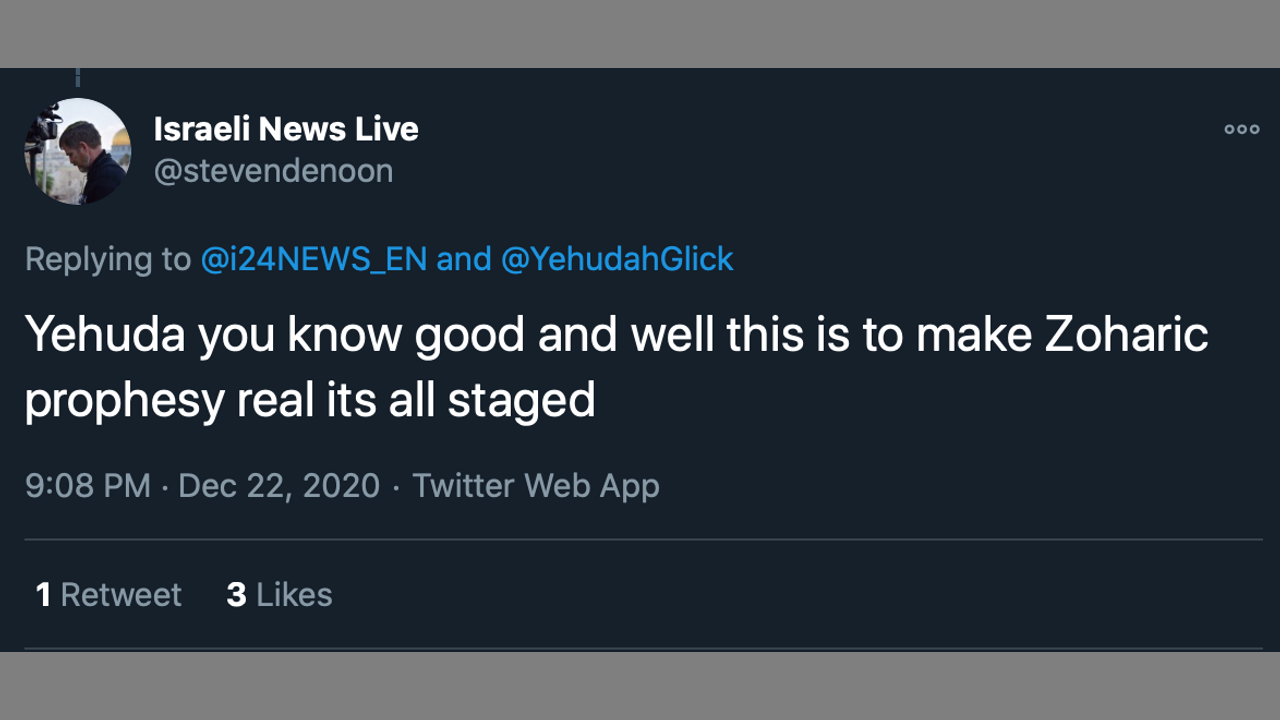
Task: Click the word staged ending the tweet
Action: pos(521,401)
